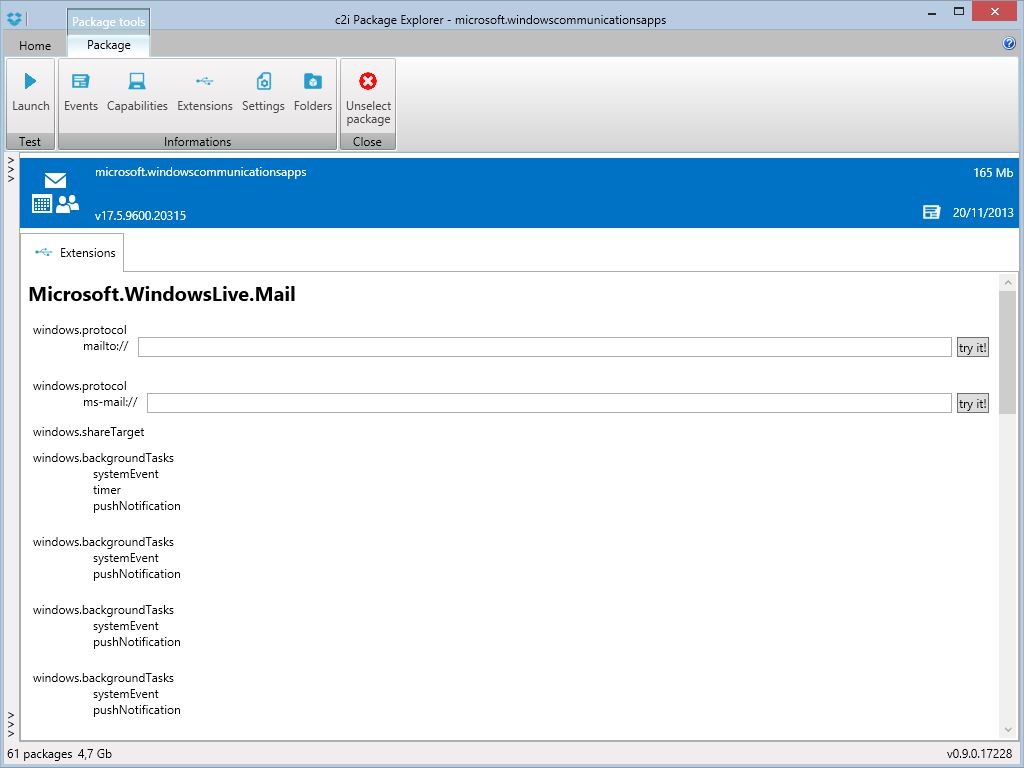The width and height of the screenshot is (1024, 768).
Task: Close the c2i Package Explorer window
Action: 995,11
